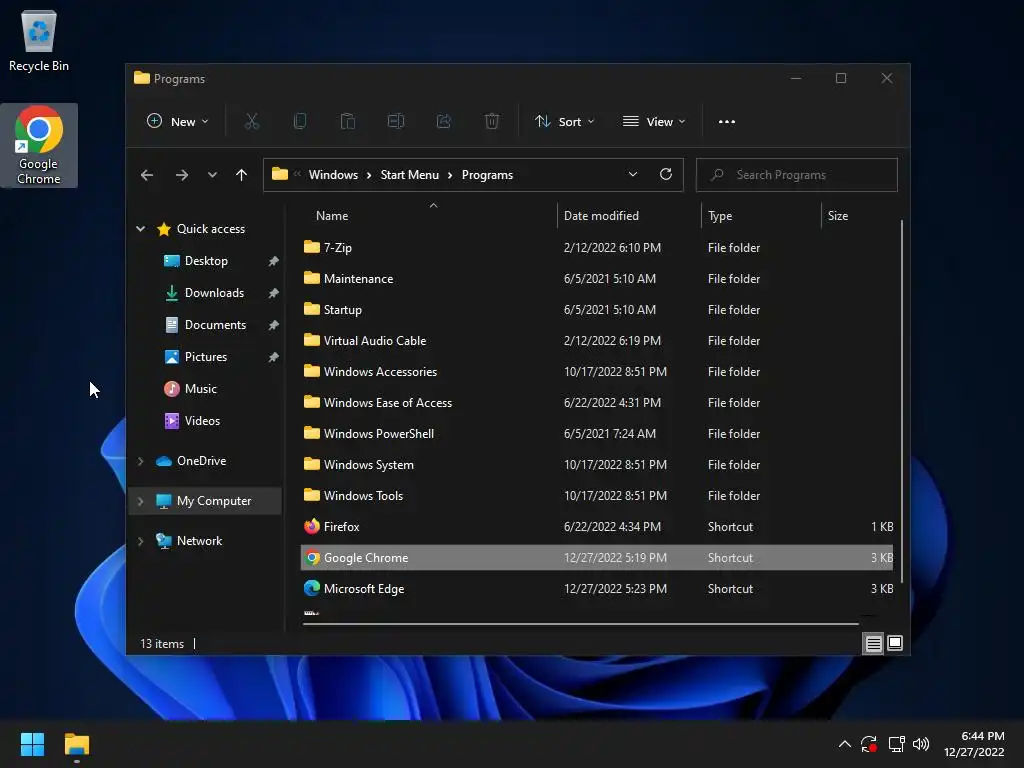The height and width of the screenshot is (768, 1024).
Task: Unpin Desktop via its pin icon
Action: (274, 261)
